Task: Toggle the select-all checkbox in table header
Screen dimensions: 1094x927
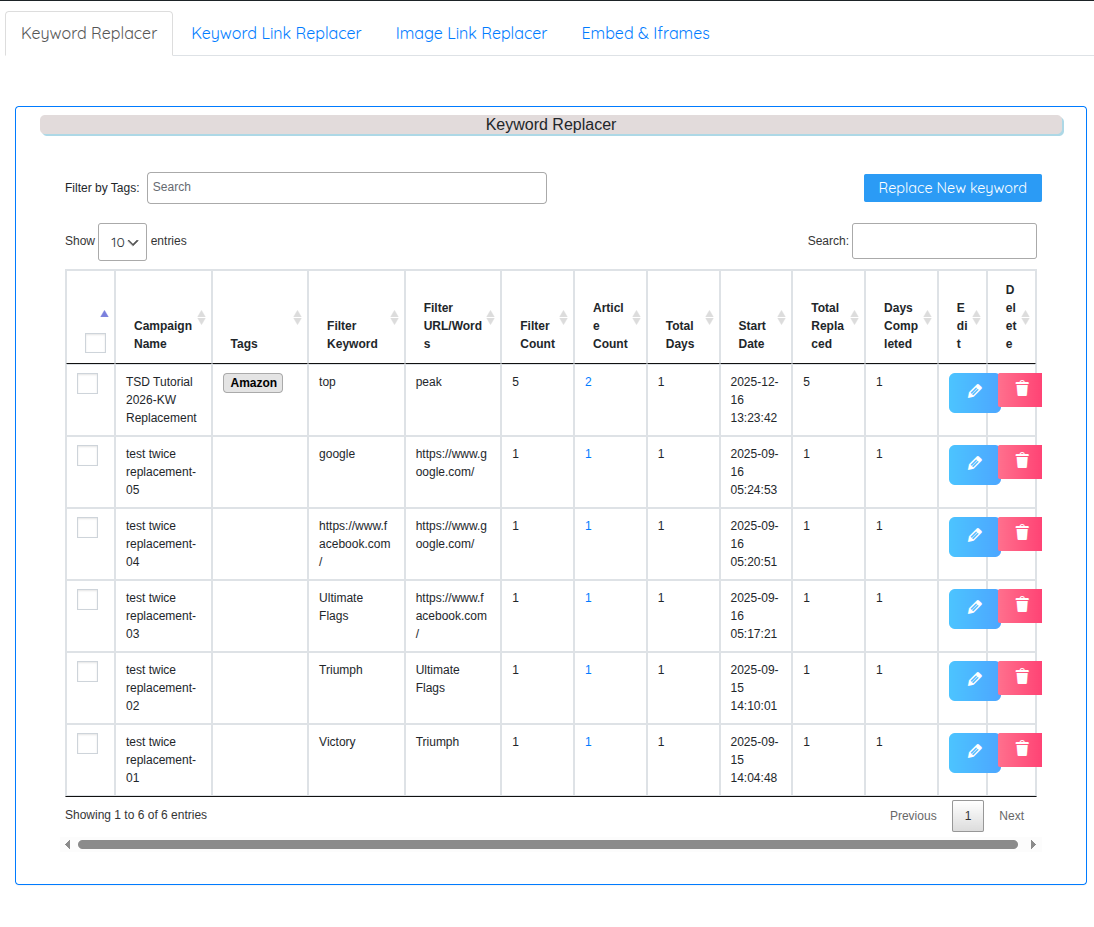Action: pyautogui.click(x=95, y=343)
